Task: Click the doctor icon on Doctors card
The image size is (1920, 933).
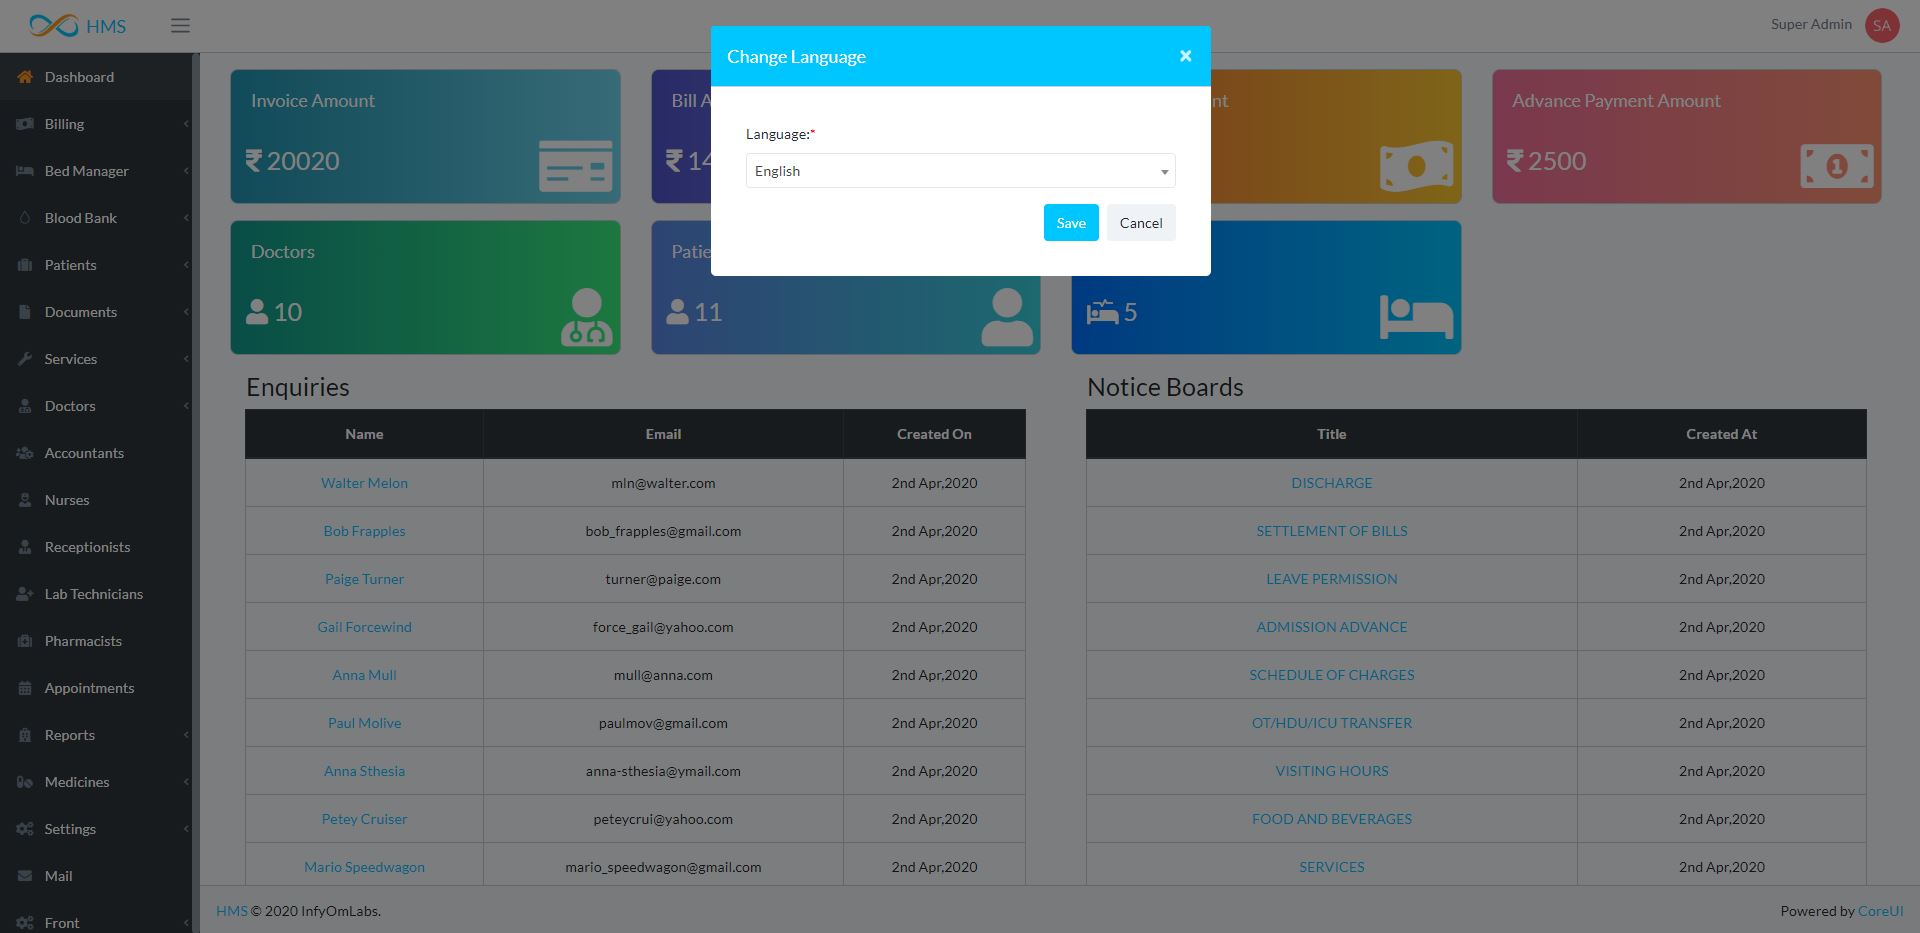Action: (586, 317)
